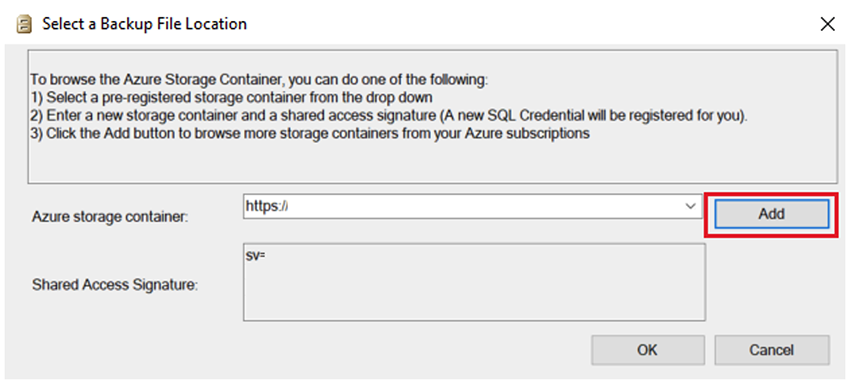Image resolution: width=850 pixels, height=384 pixels.
Task: Close the Select a Backup File Location window
Action: coord(827,24)
